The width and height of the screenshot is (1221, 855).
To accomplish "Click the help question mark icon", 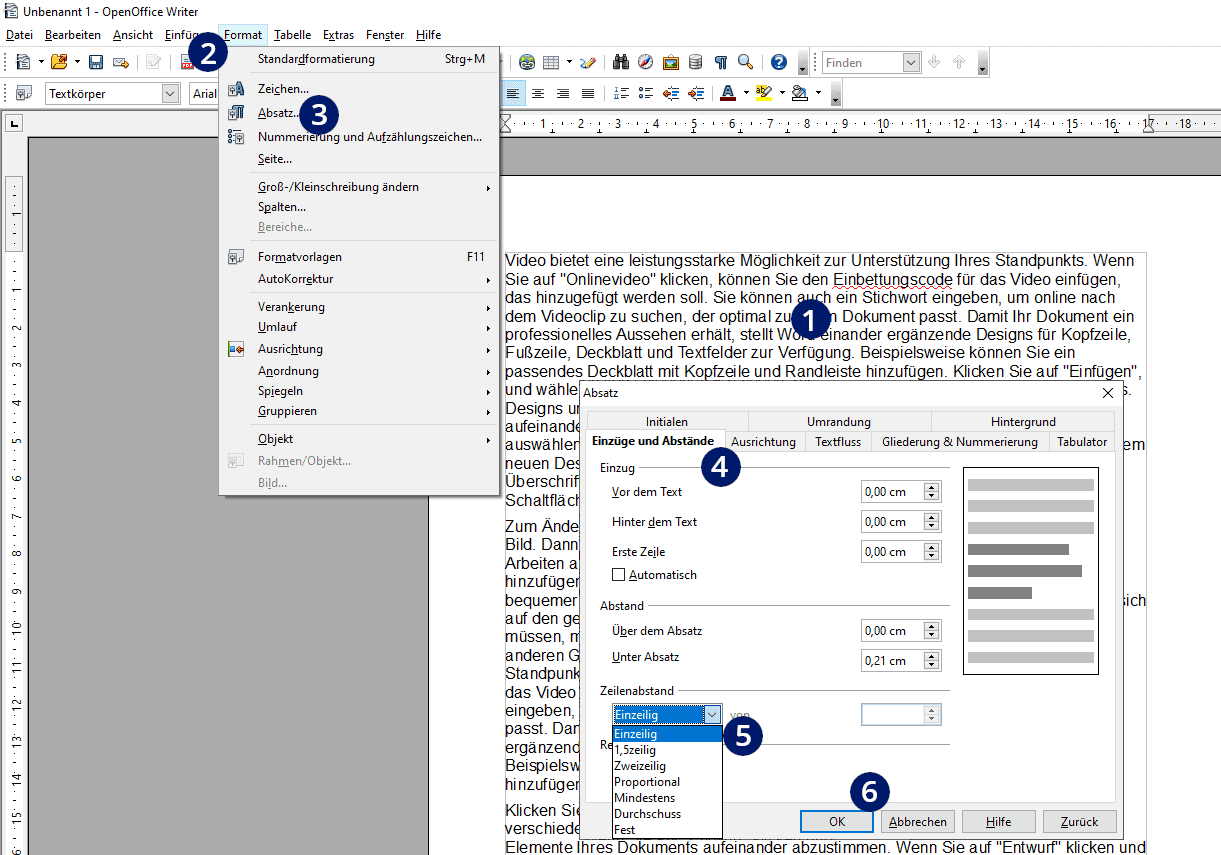I will [x=779, y=62].
